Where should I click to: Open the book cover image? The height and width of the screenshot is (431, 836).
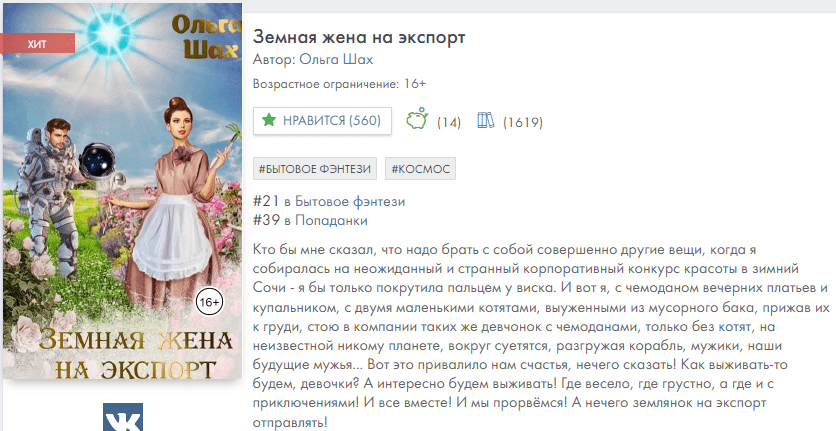122,191
